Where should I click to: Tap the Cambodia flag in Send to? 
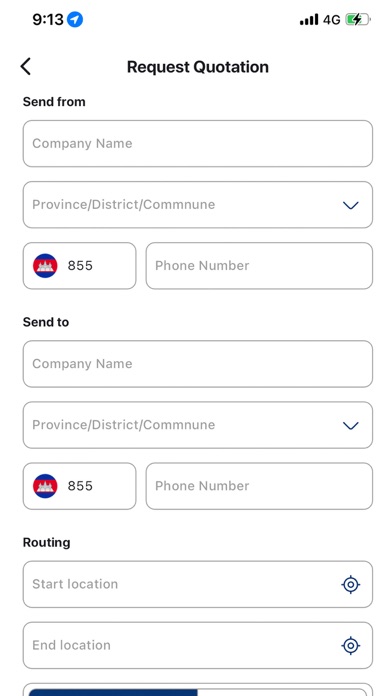pyautogui.click(x=45, y=486)
